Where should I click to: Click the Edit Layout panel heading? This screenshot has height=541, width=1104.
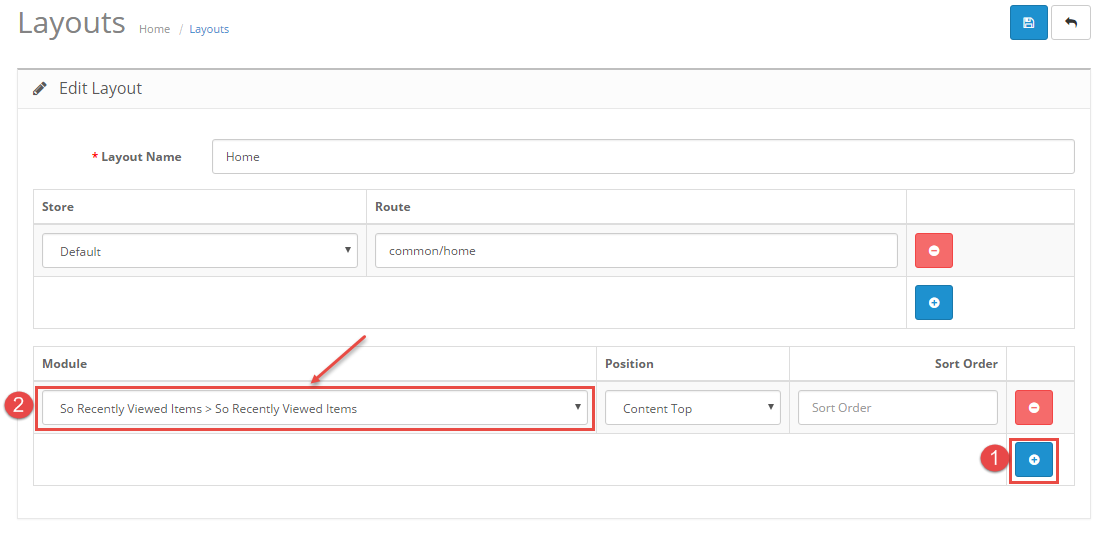point(100,89)
